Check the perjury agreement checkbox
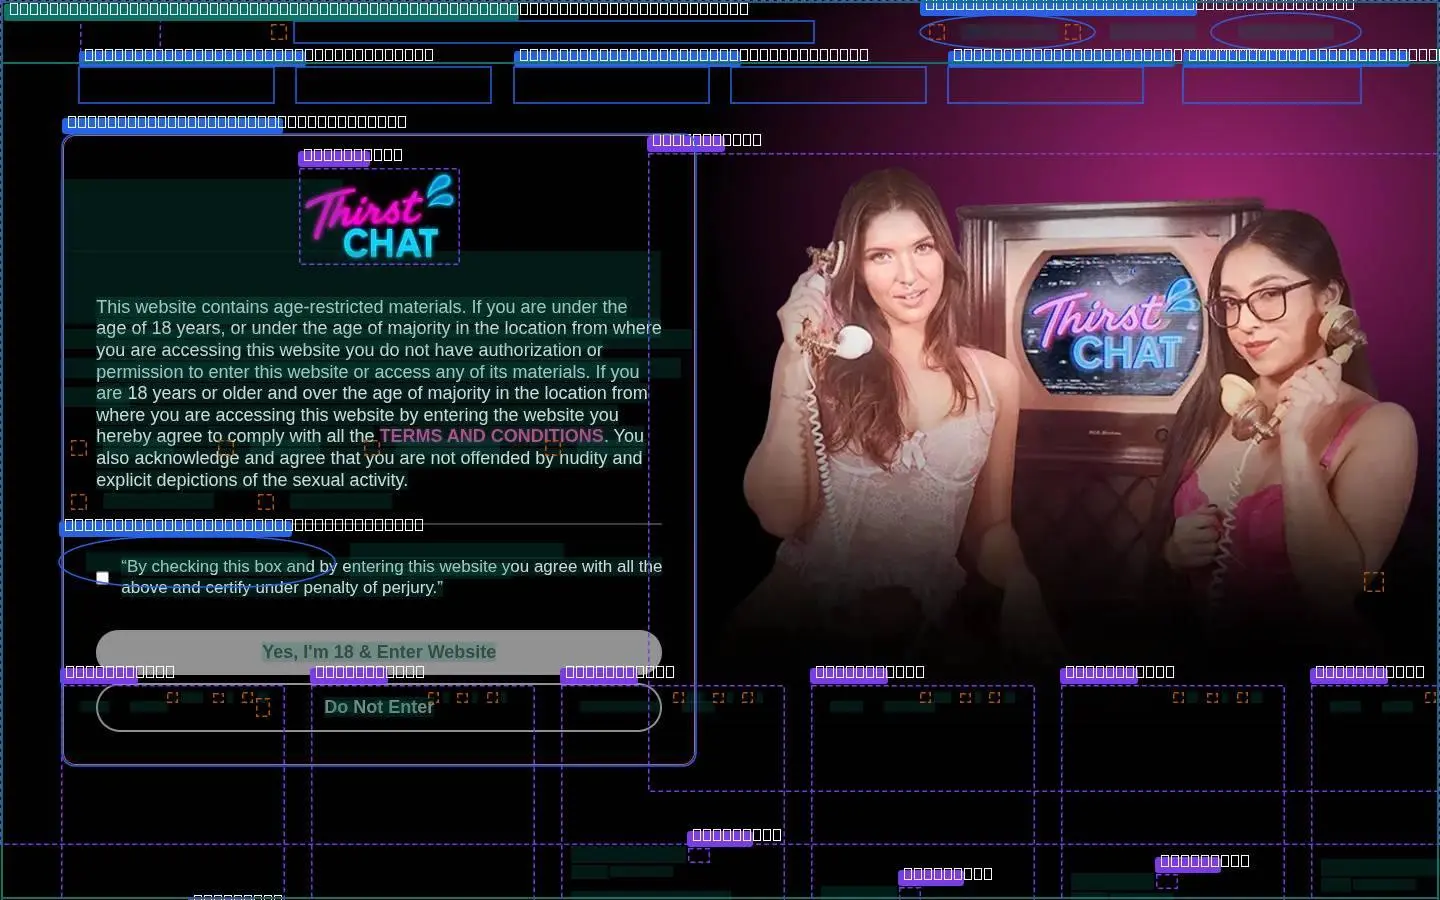This screenshot has width=1440, height=900. 102,577
